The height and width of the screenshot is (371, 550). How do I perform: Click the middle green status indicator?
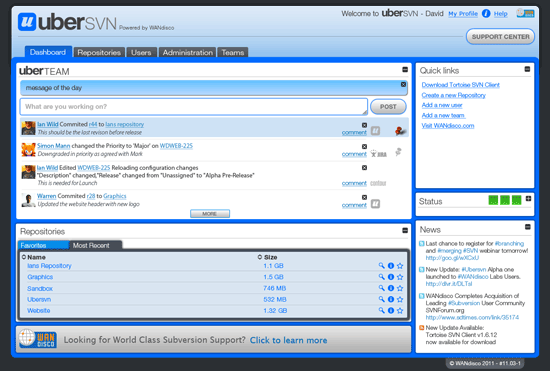coord(505,200)
